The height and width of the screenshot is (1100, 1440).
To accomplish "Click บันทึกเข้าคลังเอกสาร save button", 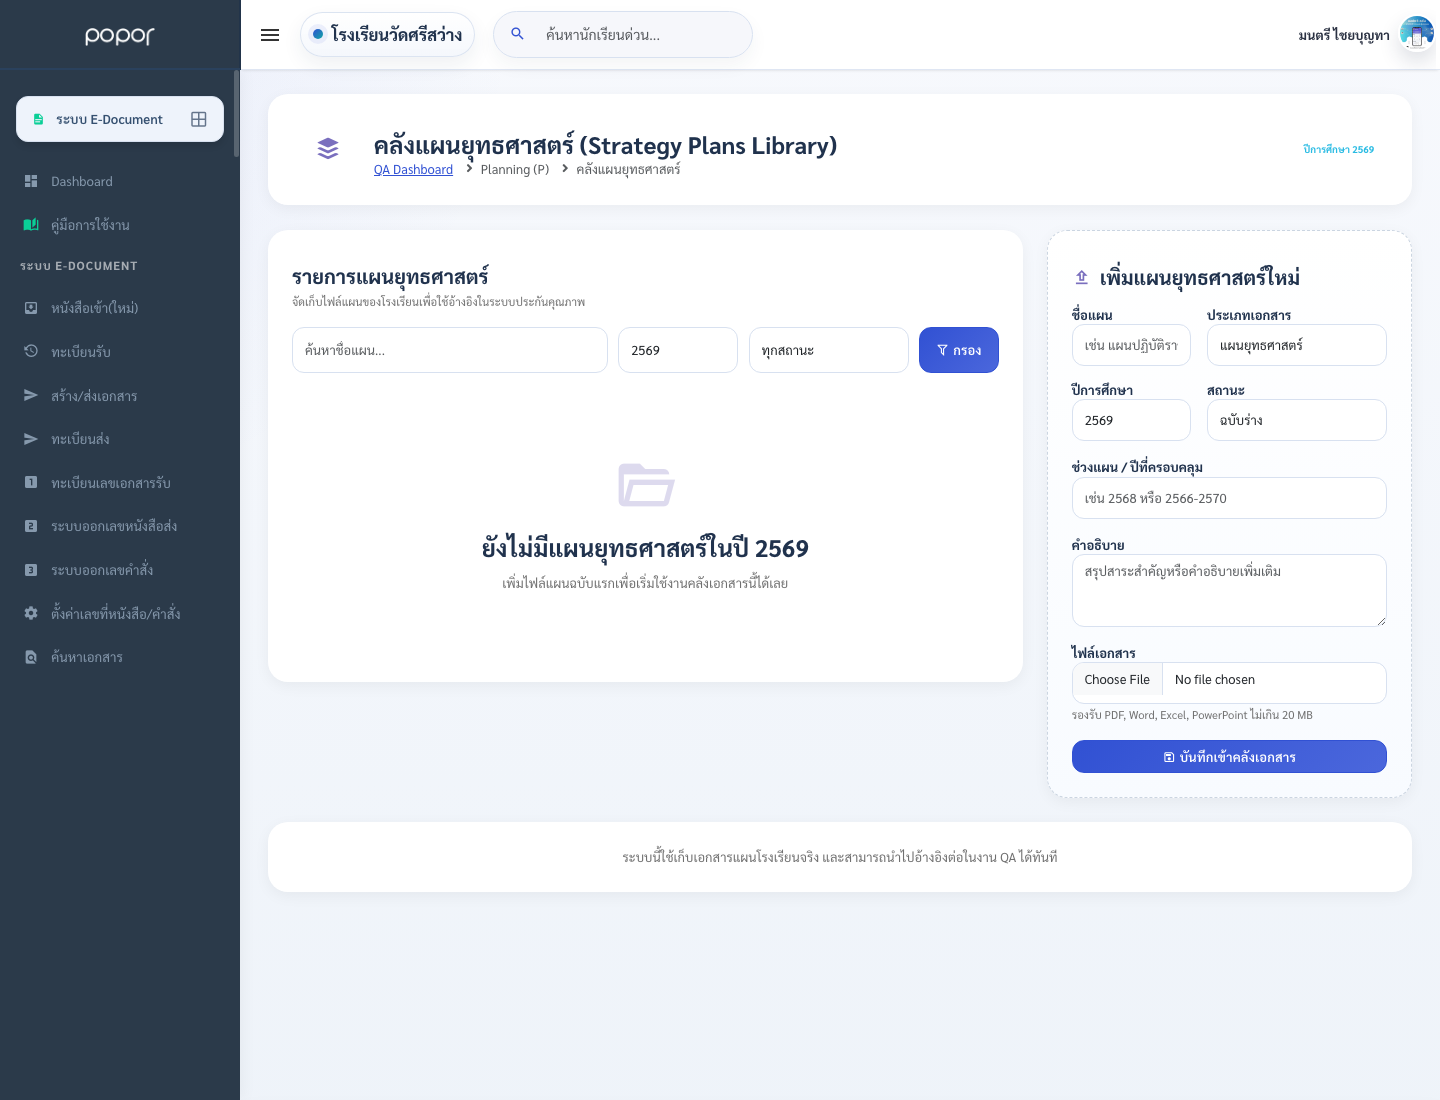I will tap(1229, 757).
